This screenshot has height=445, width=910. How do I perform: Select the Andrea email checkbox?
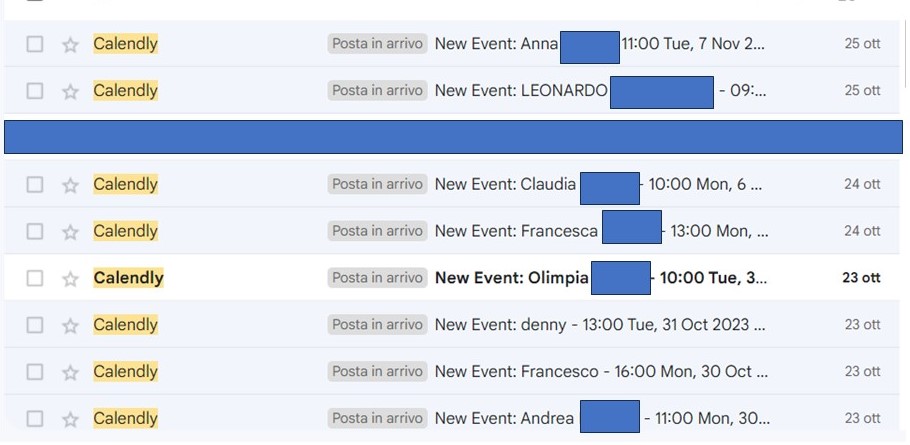[x=35, y=419]
